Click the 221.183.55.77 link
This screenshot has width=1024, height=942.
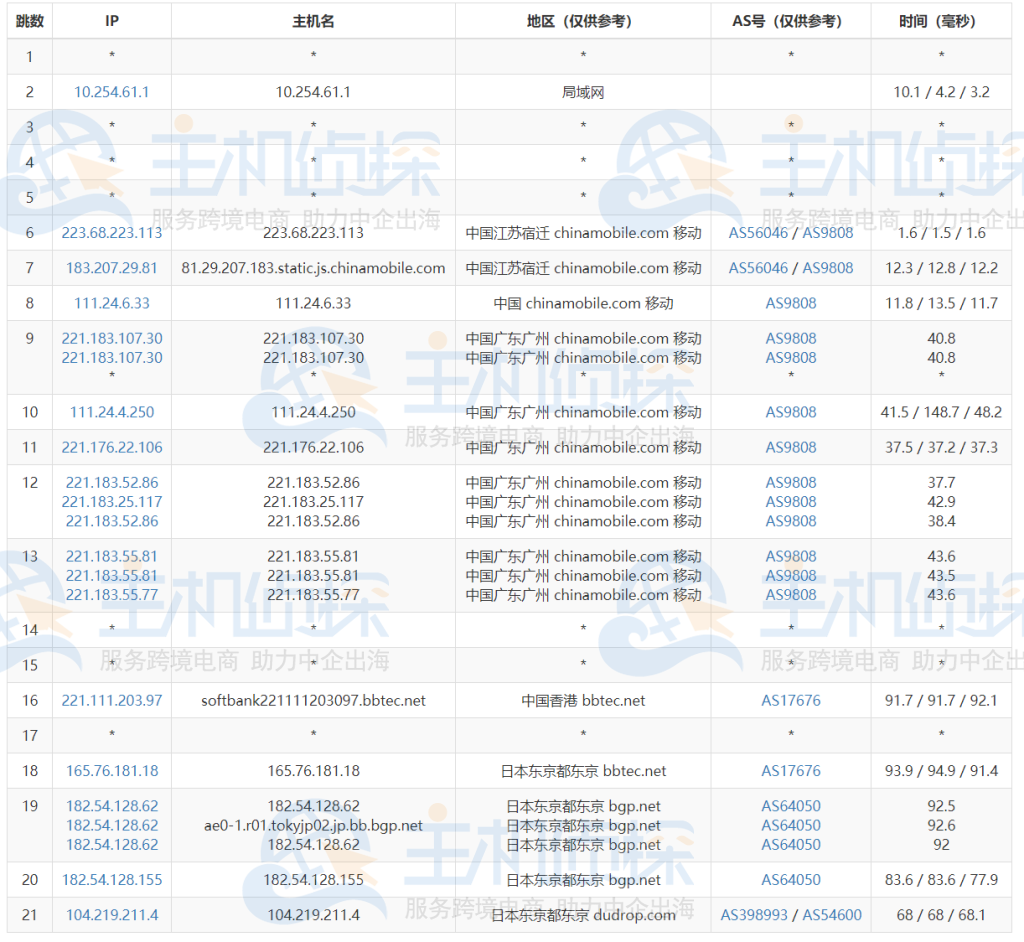(x=111, y=594)
